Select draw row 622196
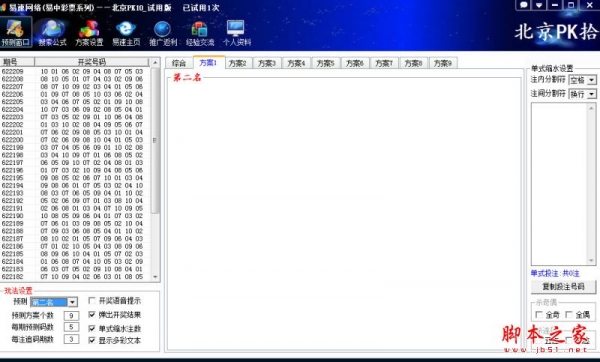Screen dimensions: 600x362 [x=75, y=170]
